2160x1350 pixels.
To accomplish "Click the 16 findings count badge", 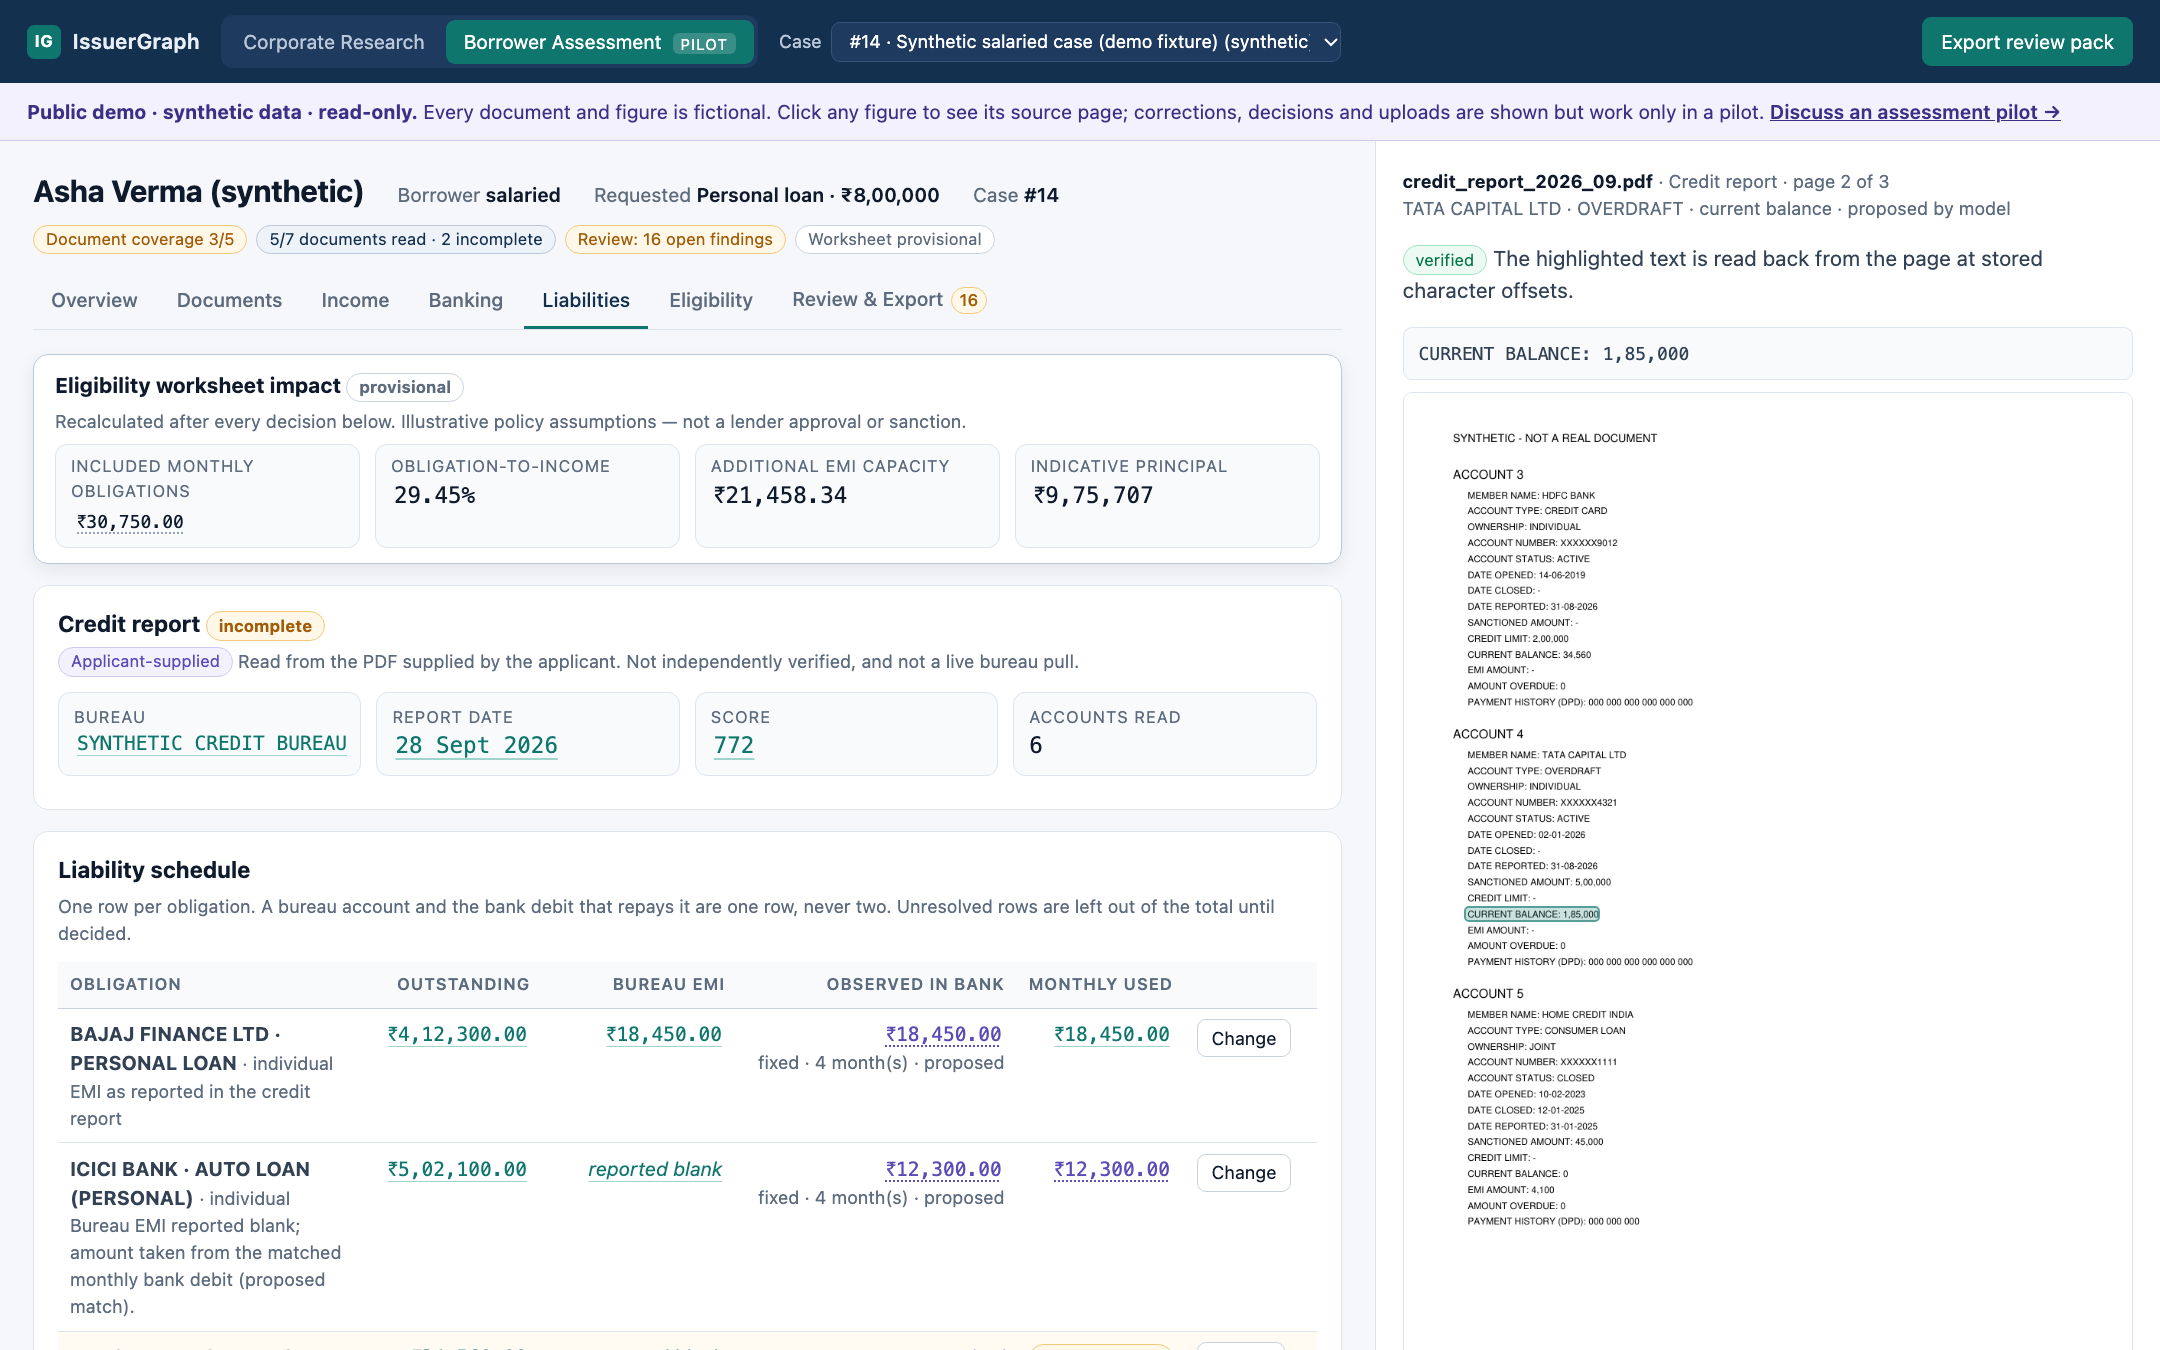I will pos(968,300).
